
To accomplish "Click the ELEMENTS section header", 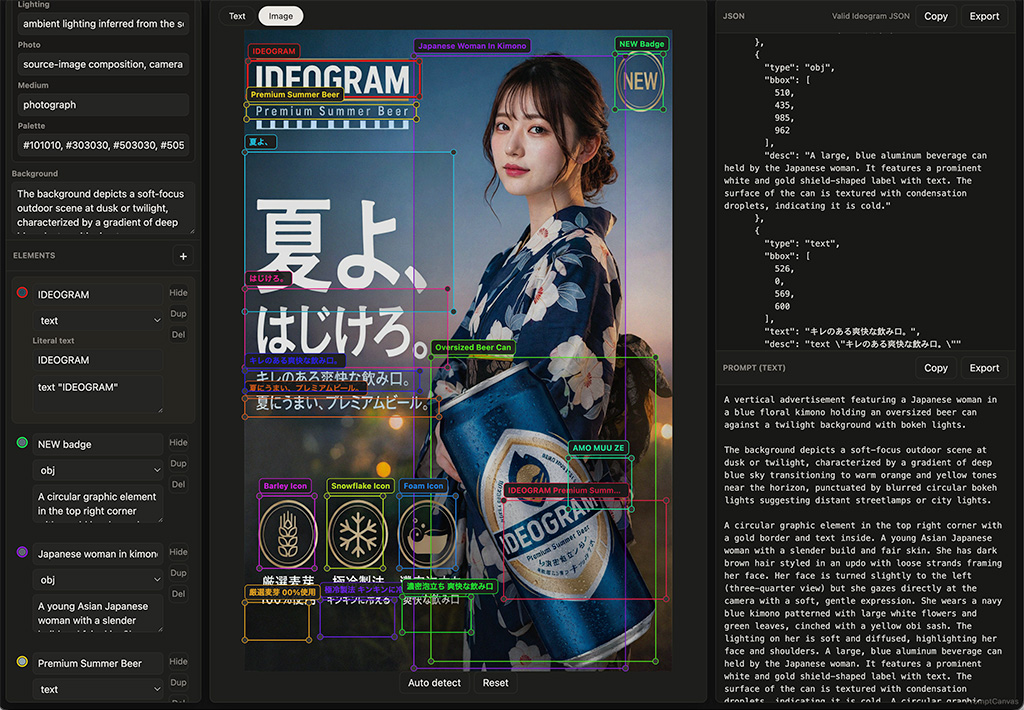I will pyautogui.click(x=34, y=255).
